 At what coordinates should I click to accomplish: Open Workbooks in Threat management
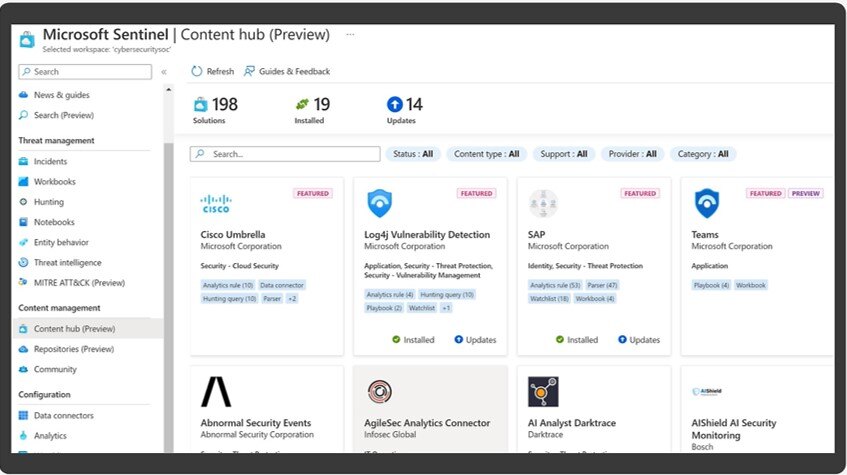54,182
